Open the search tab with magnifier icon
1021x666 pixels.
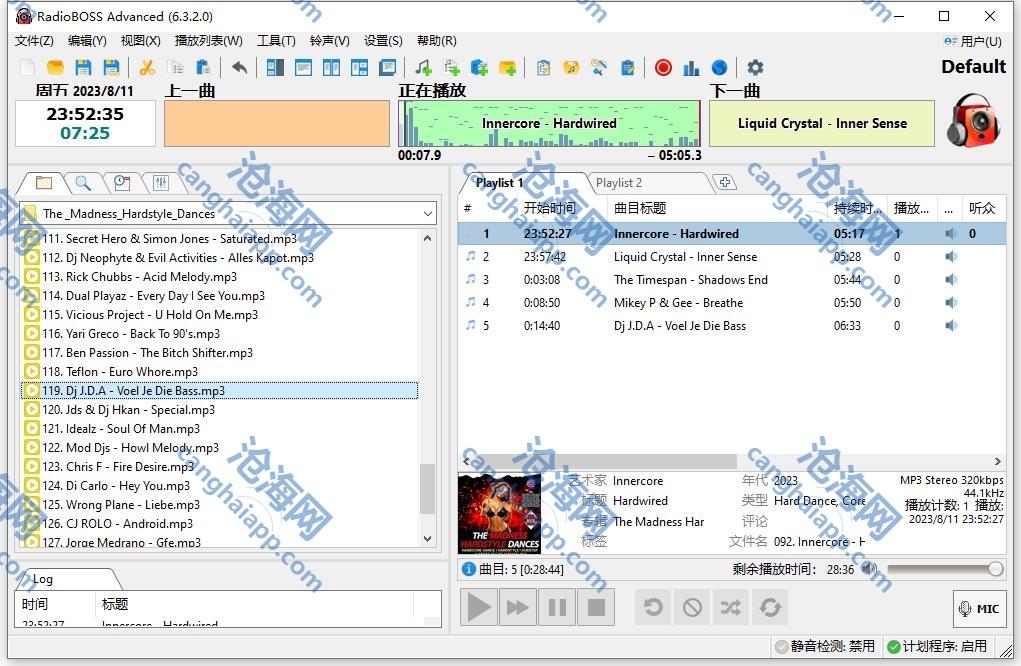pyautogui.click(x=83, y=183)
